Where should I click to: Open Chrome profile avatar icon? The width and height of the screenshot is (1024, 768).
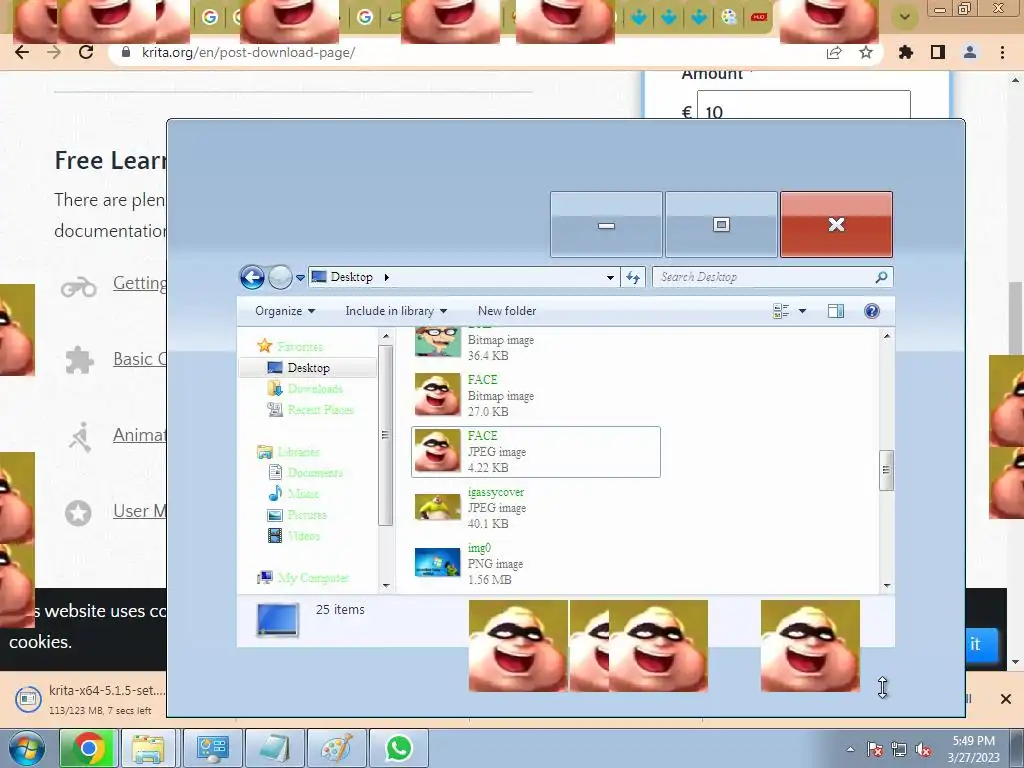[970, 52]
